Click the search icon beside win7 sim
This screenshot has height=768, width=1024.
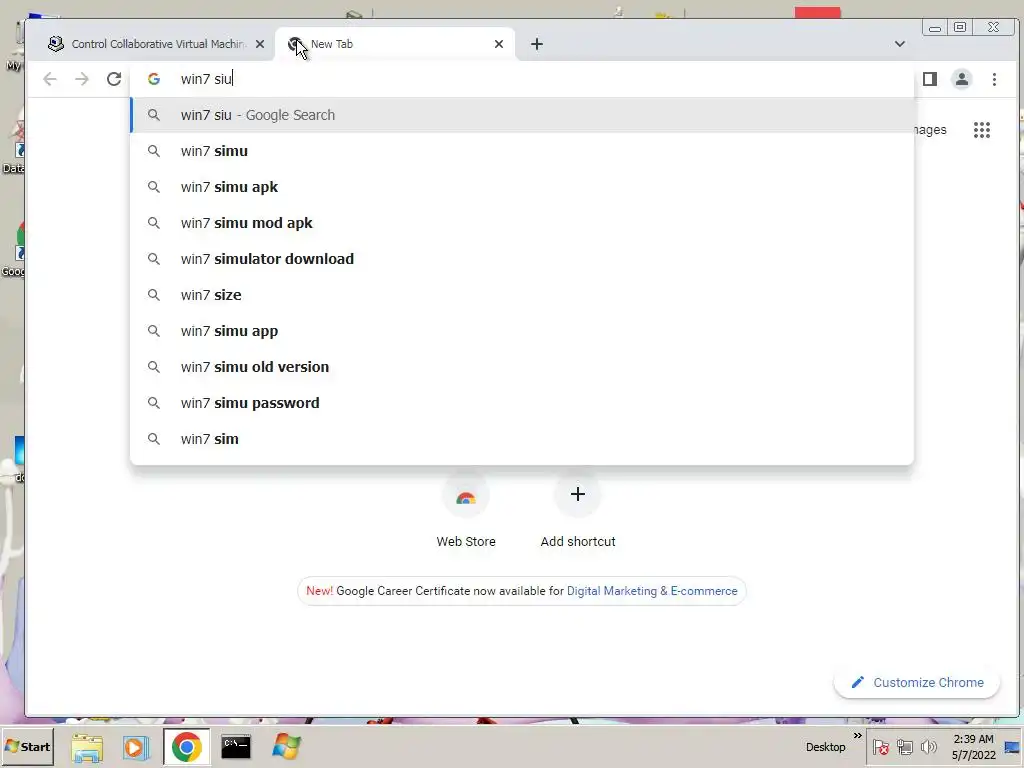(153, 438)
